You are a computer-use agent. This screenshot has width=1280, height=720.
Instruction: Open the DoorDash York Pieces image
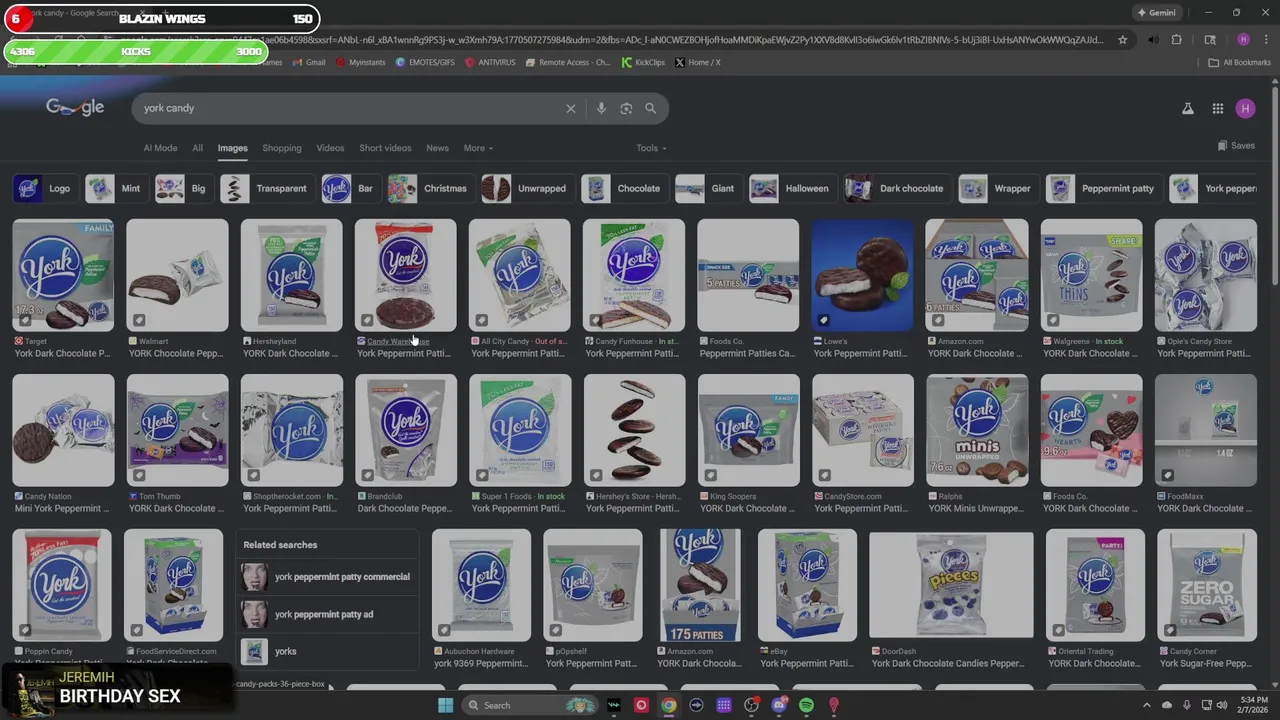click(x=951, y=585)
